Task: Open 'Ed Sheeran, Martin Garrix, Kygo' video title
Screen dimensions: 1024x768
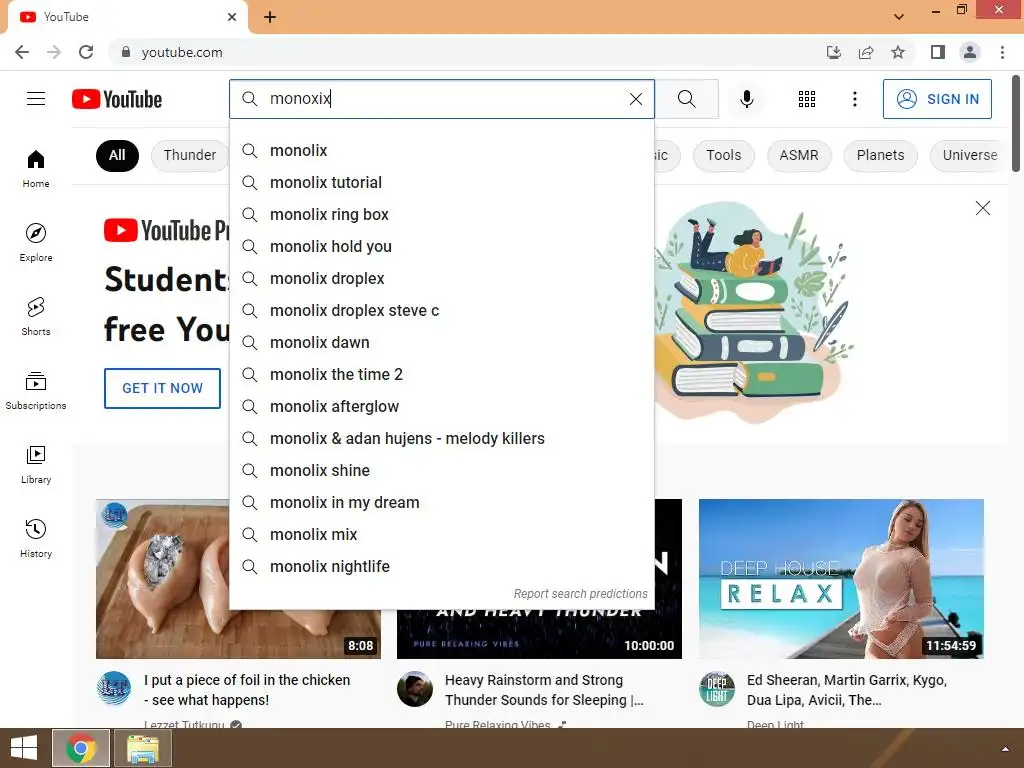Action: coord(847,690)
